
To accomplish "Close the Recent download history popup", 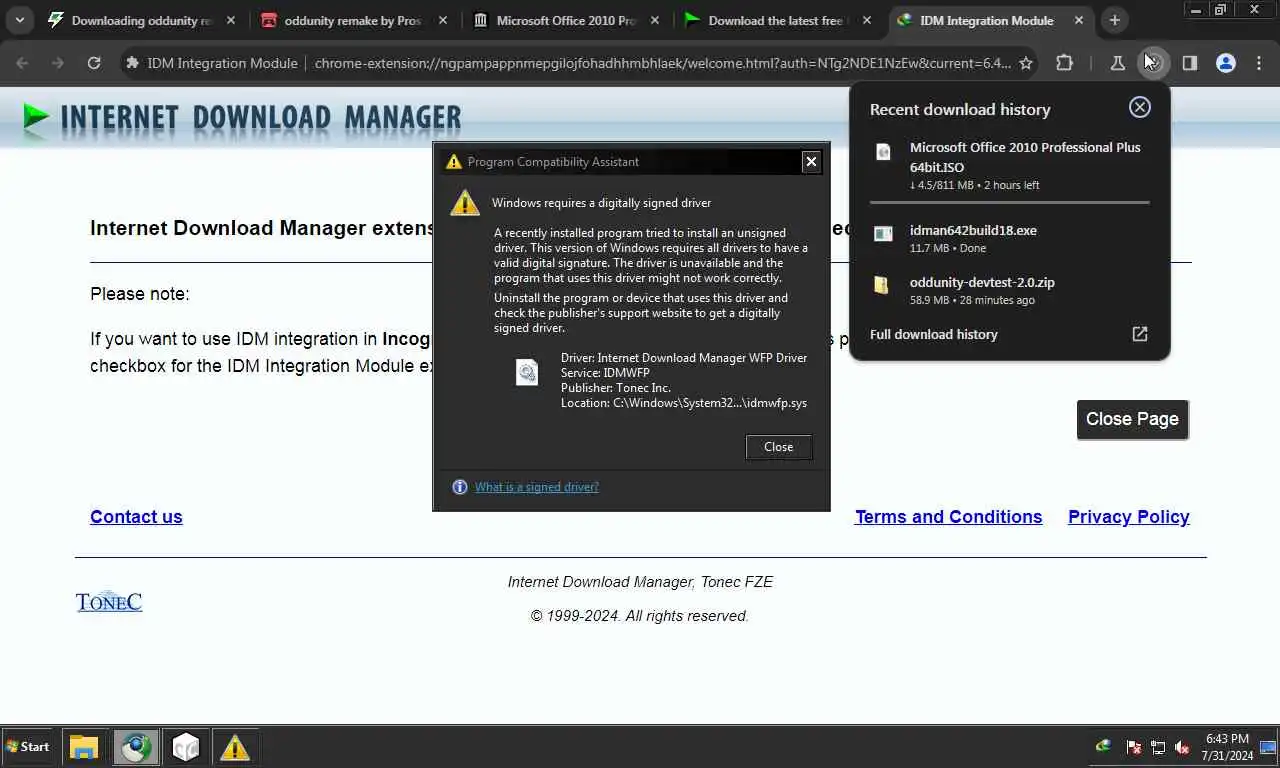I will 1140,108.
